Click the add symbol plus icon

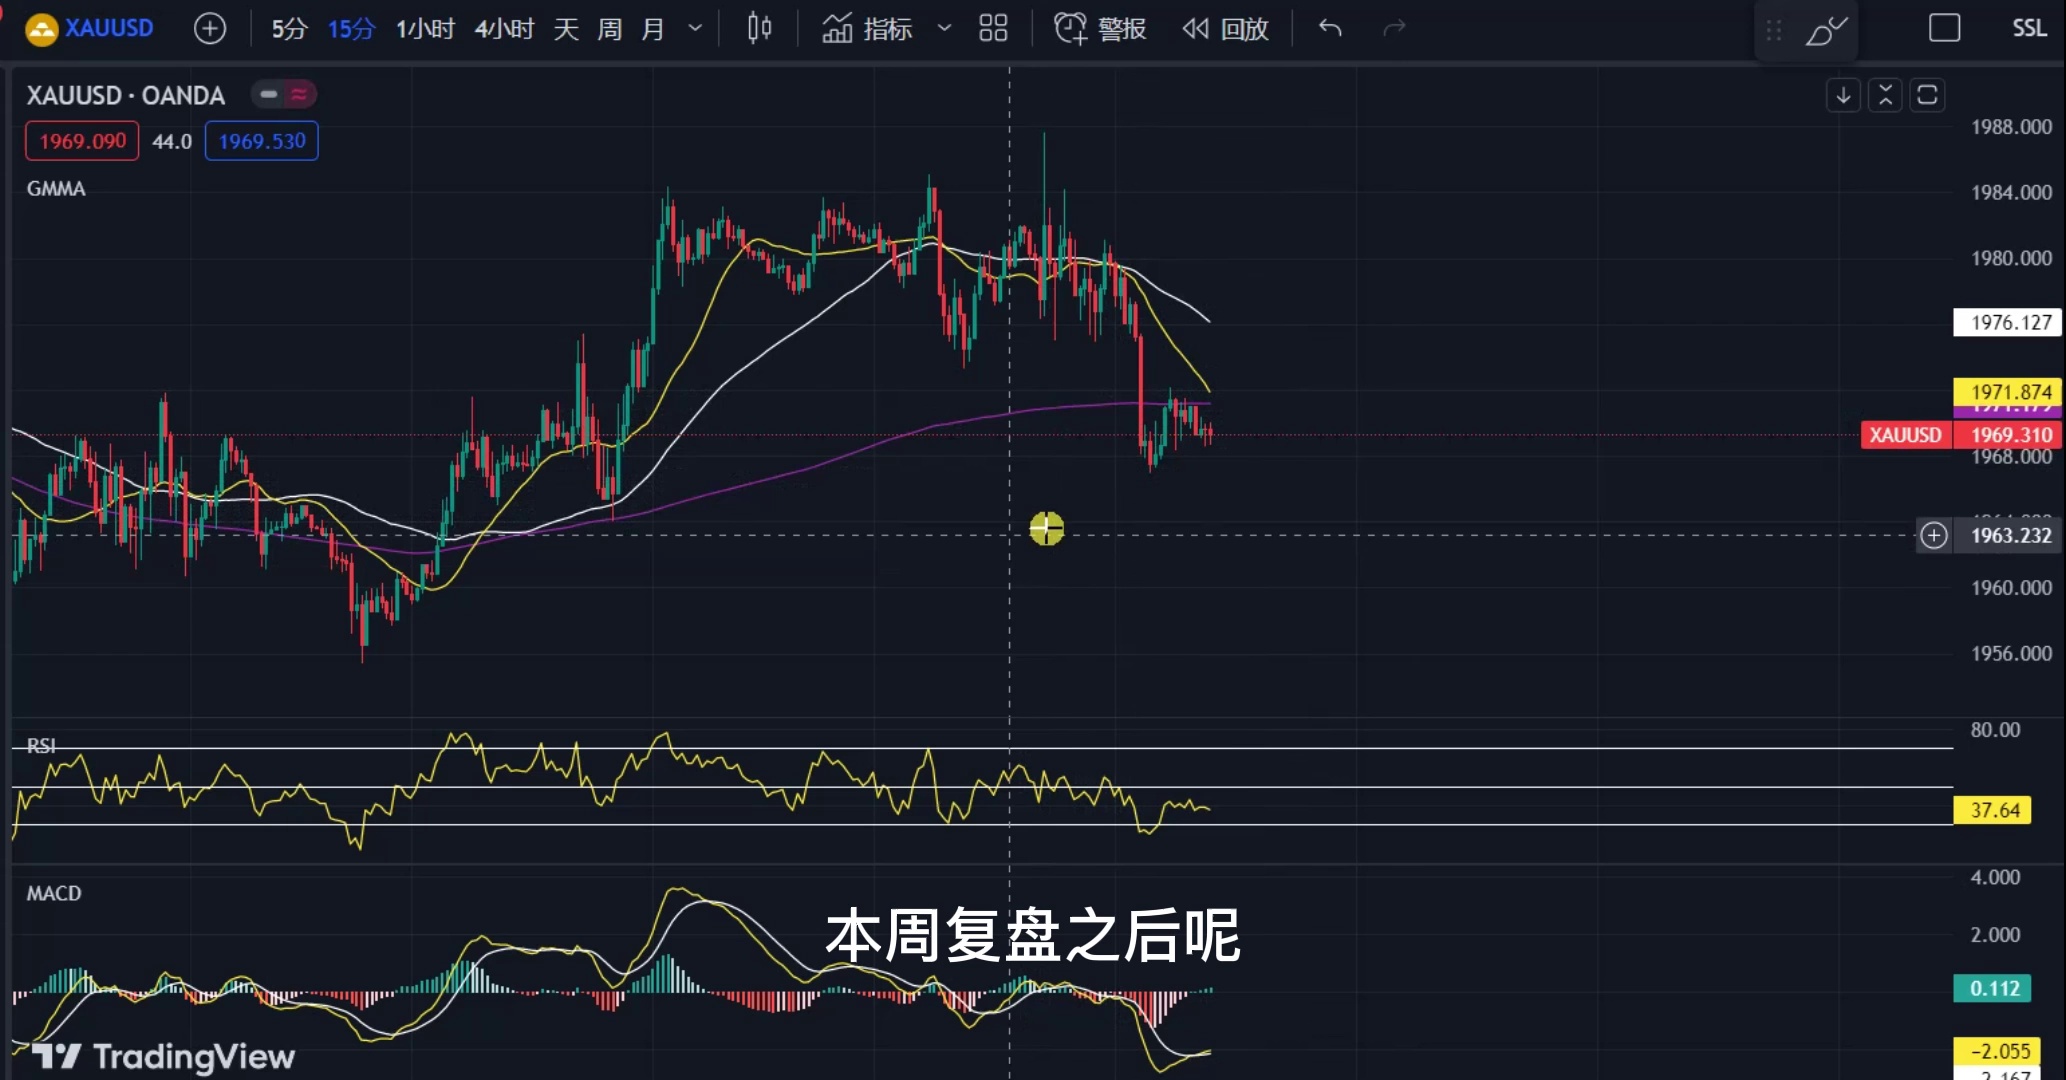click(209, 28)
